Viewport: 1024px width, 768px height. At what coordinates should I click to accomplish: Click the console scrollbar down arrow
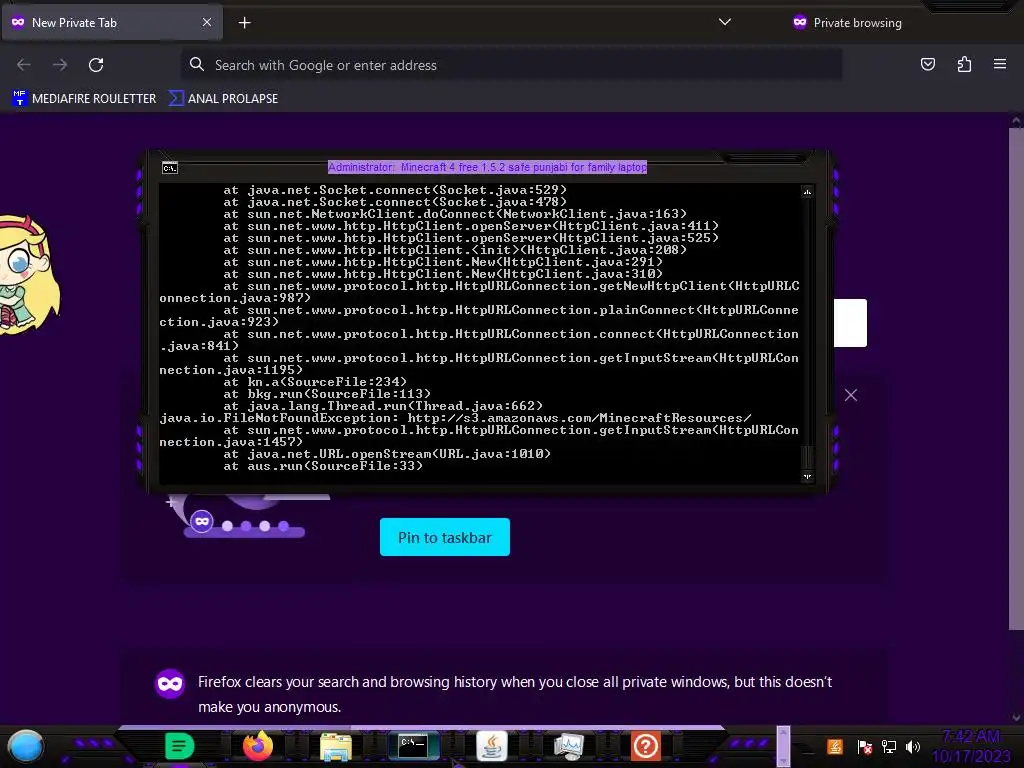click(807, 476)
